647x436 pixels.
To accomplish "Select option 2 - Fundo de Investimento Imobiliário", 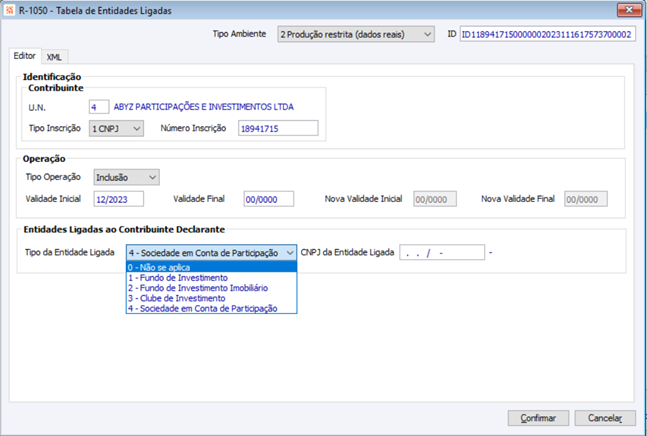I will pyautogui.click(x=211, y=288).
